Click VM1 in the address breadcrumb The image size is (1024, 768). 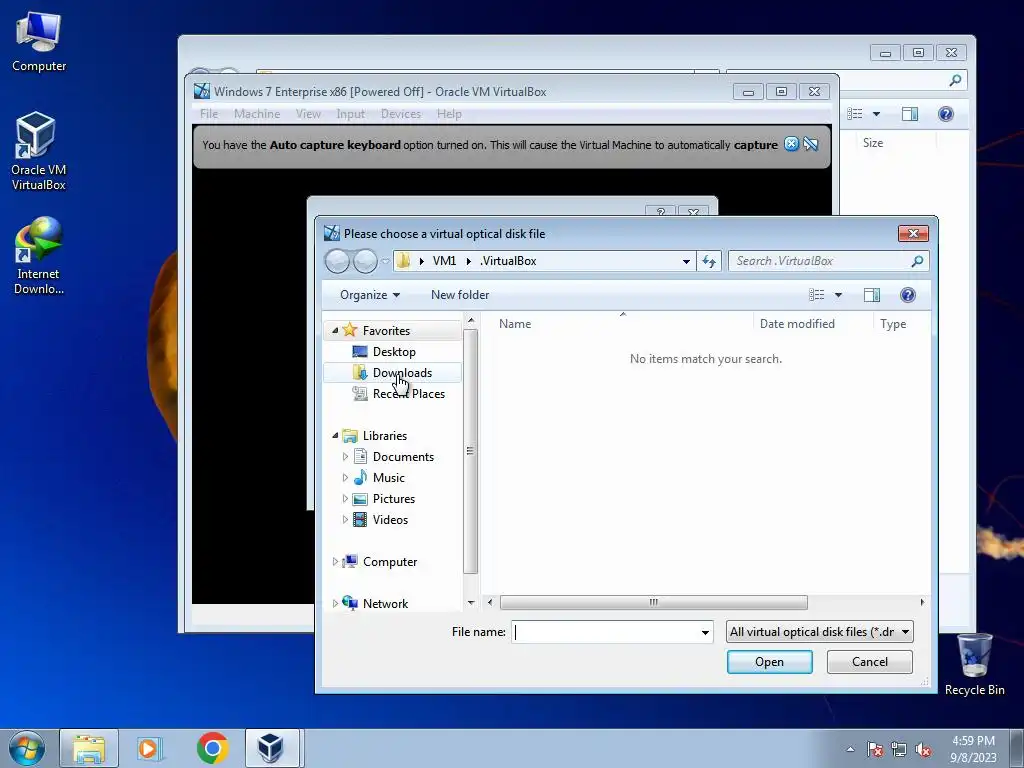(444, 261)
